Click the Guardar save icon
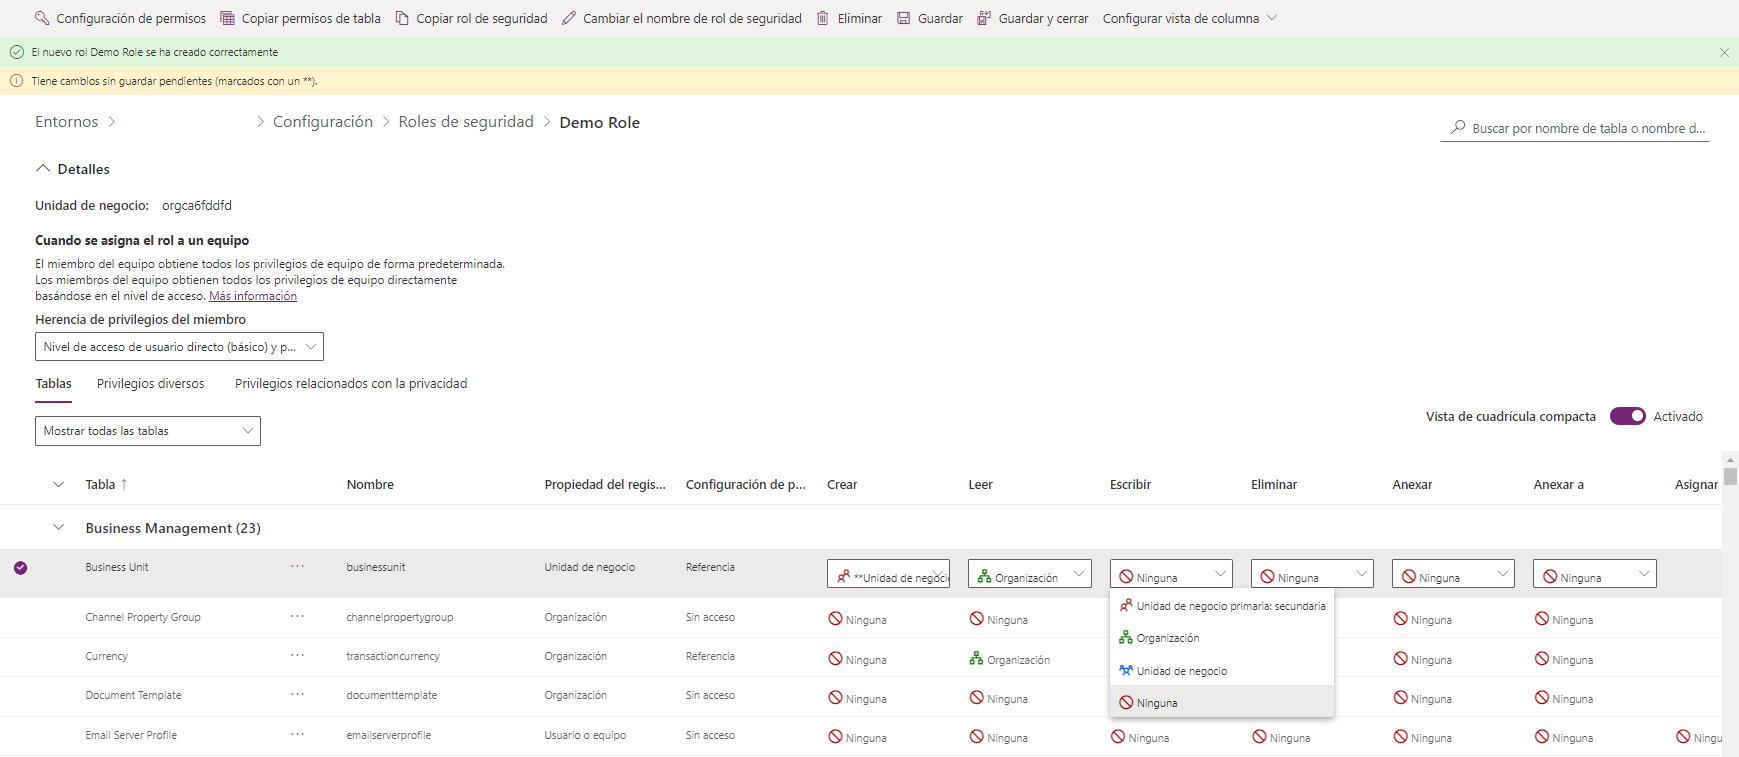Image resolution: width=1739 pixels, height=757 pixels. coord(904,18)
